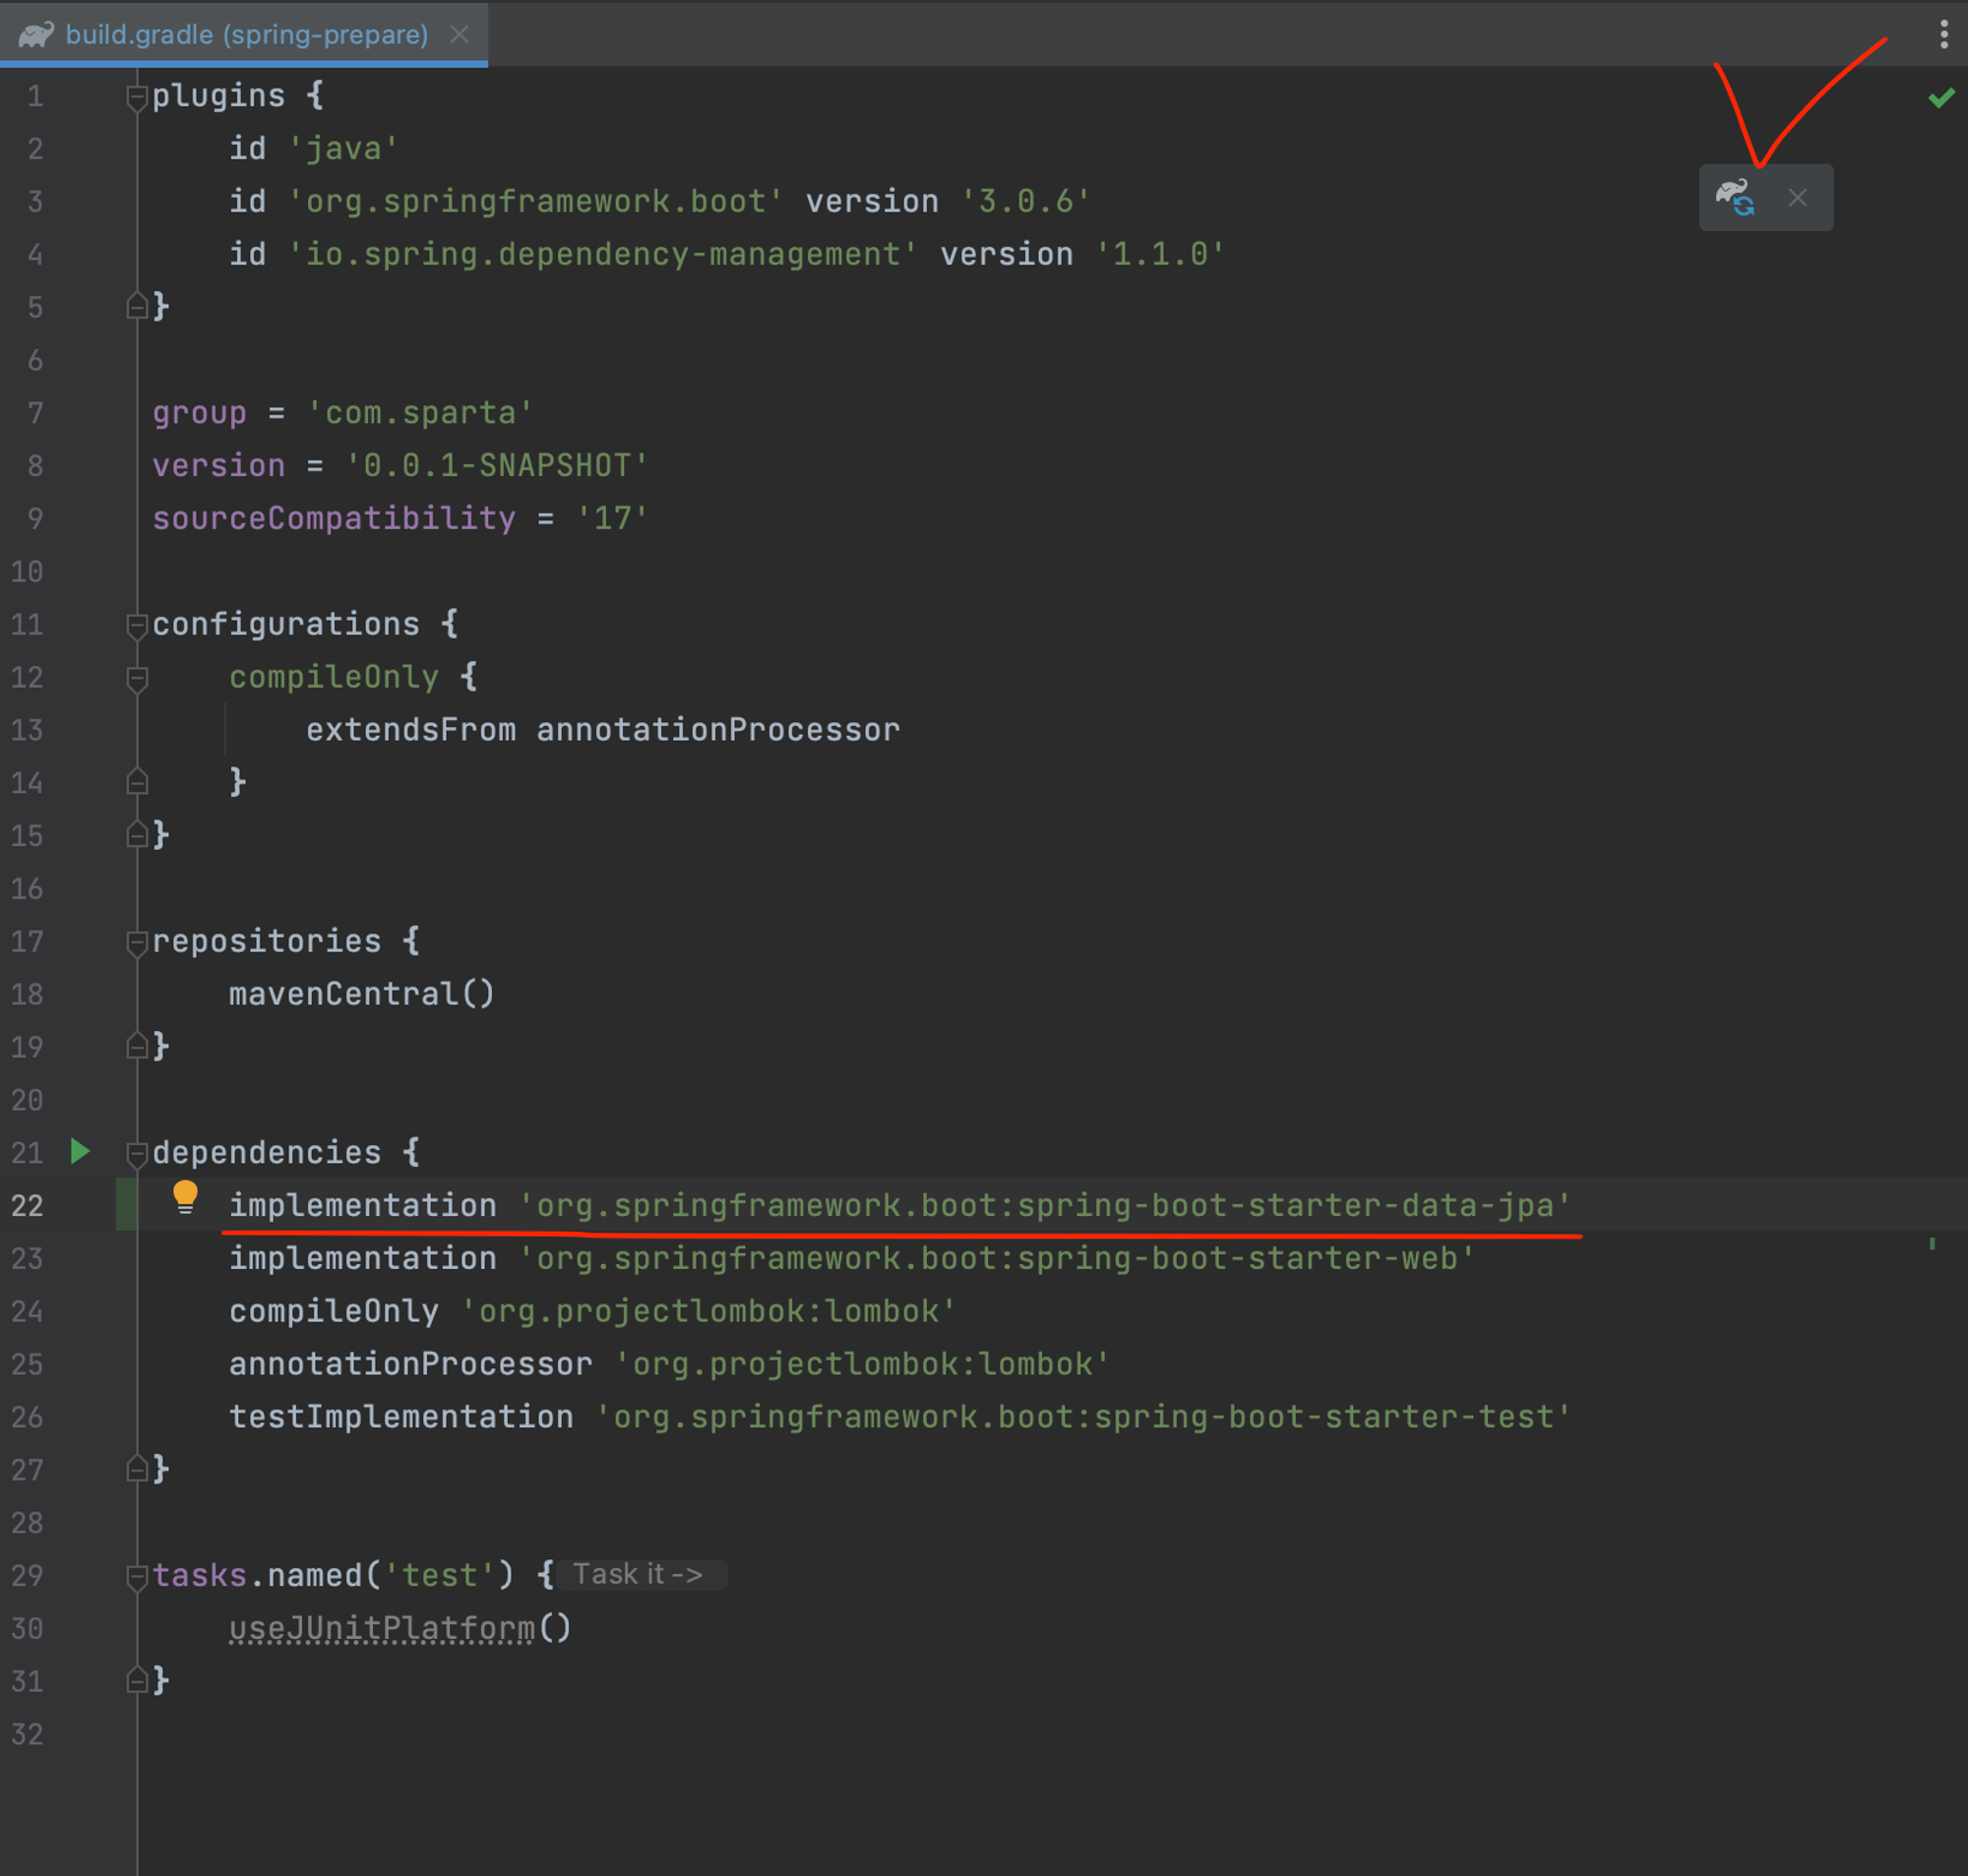Click the green inspection checkmark icon
This screenshot has width=1968, height=1876.
point(1941,98)
